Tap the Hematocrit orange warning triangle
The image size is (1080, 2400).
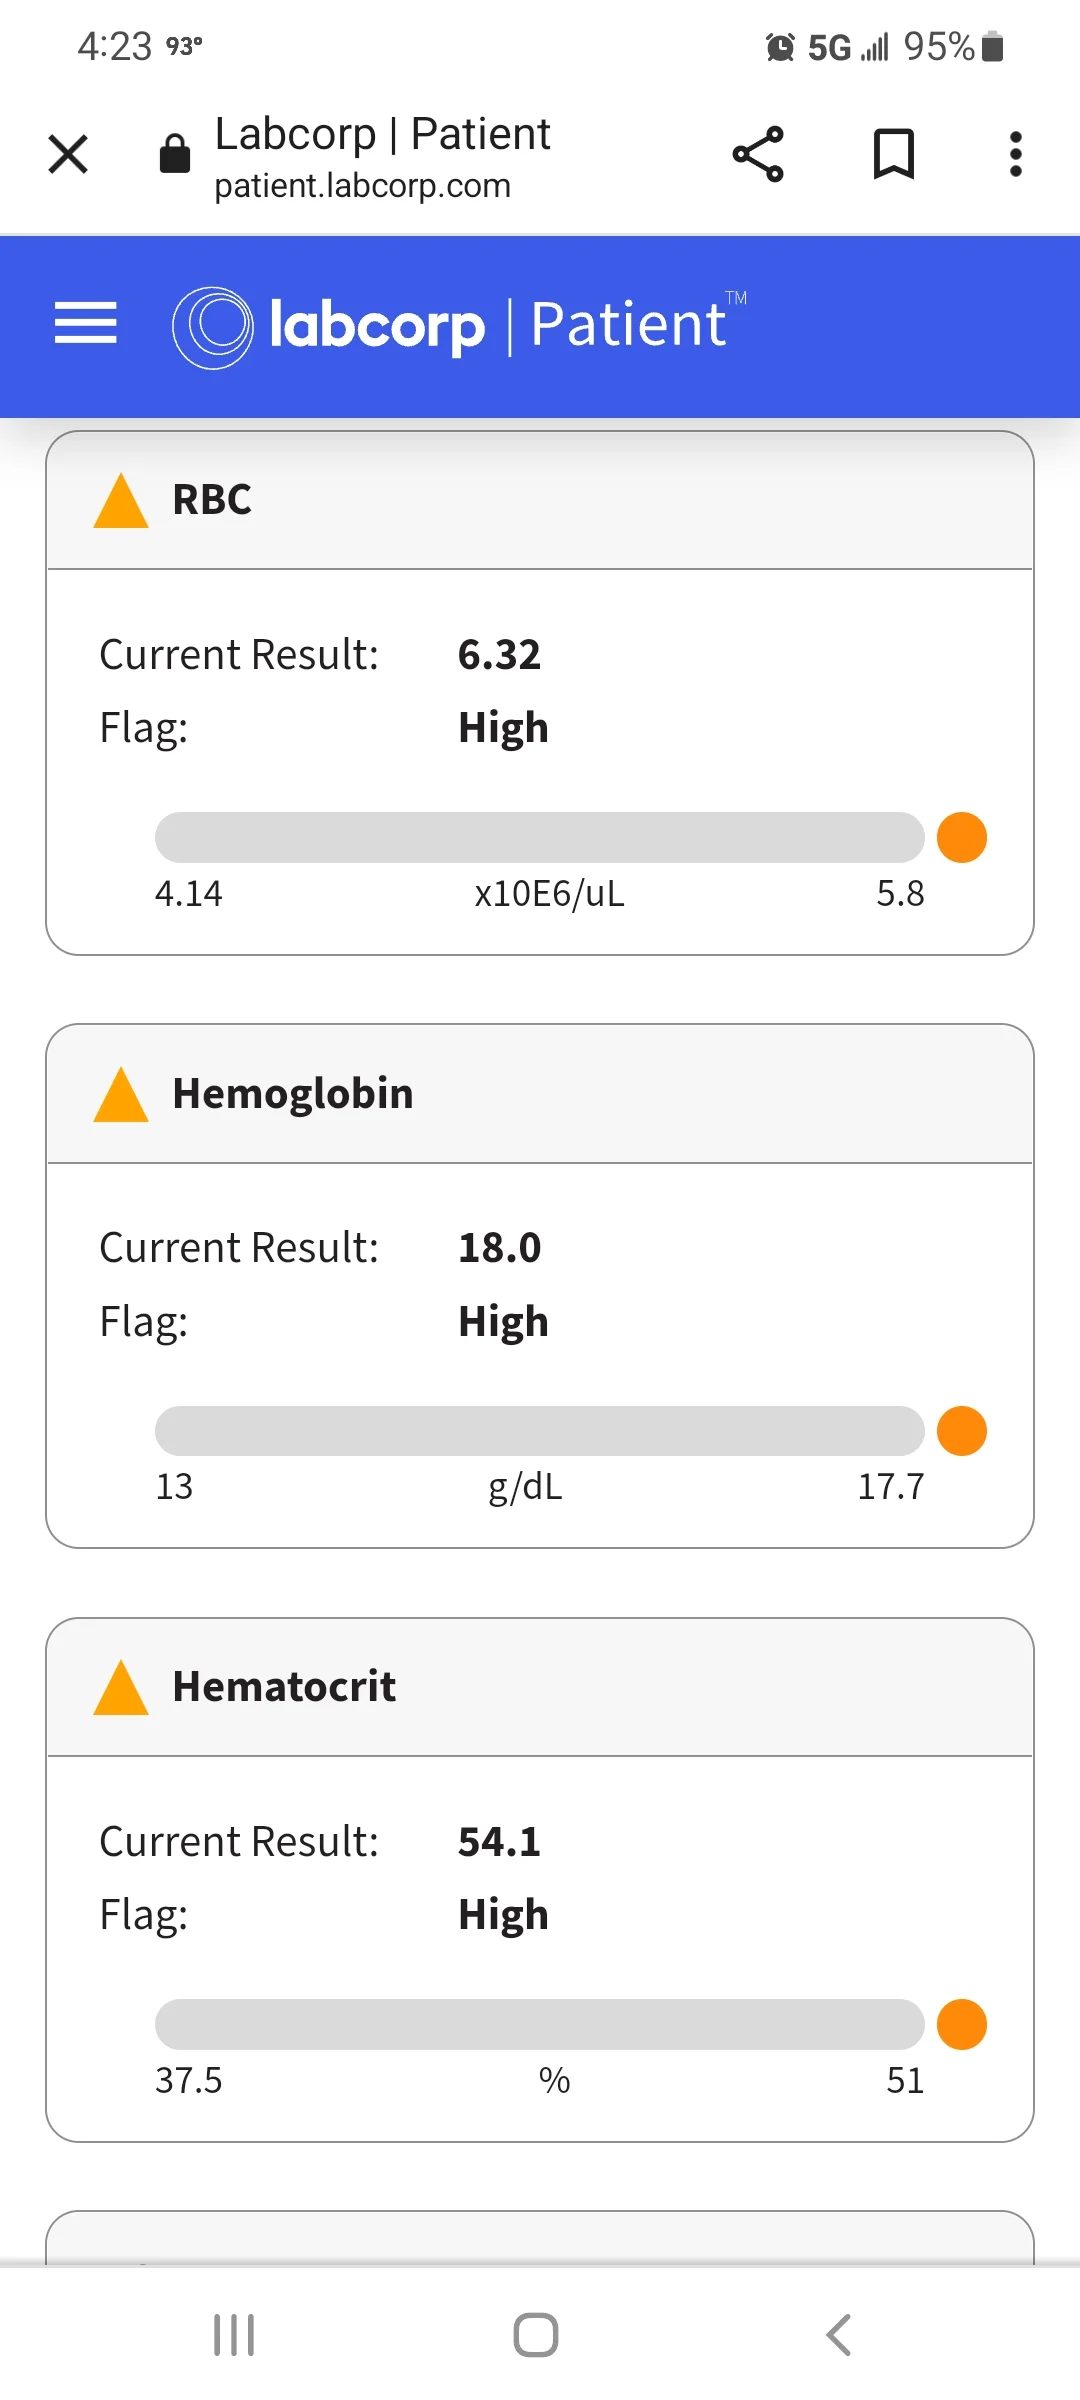[121, 1687]
